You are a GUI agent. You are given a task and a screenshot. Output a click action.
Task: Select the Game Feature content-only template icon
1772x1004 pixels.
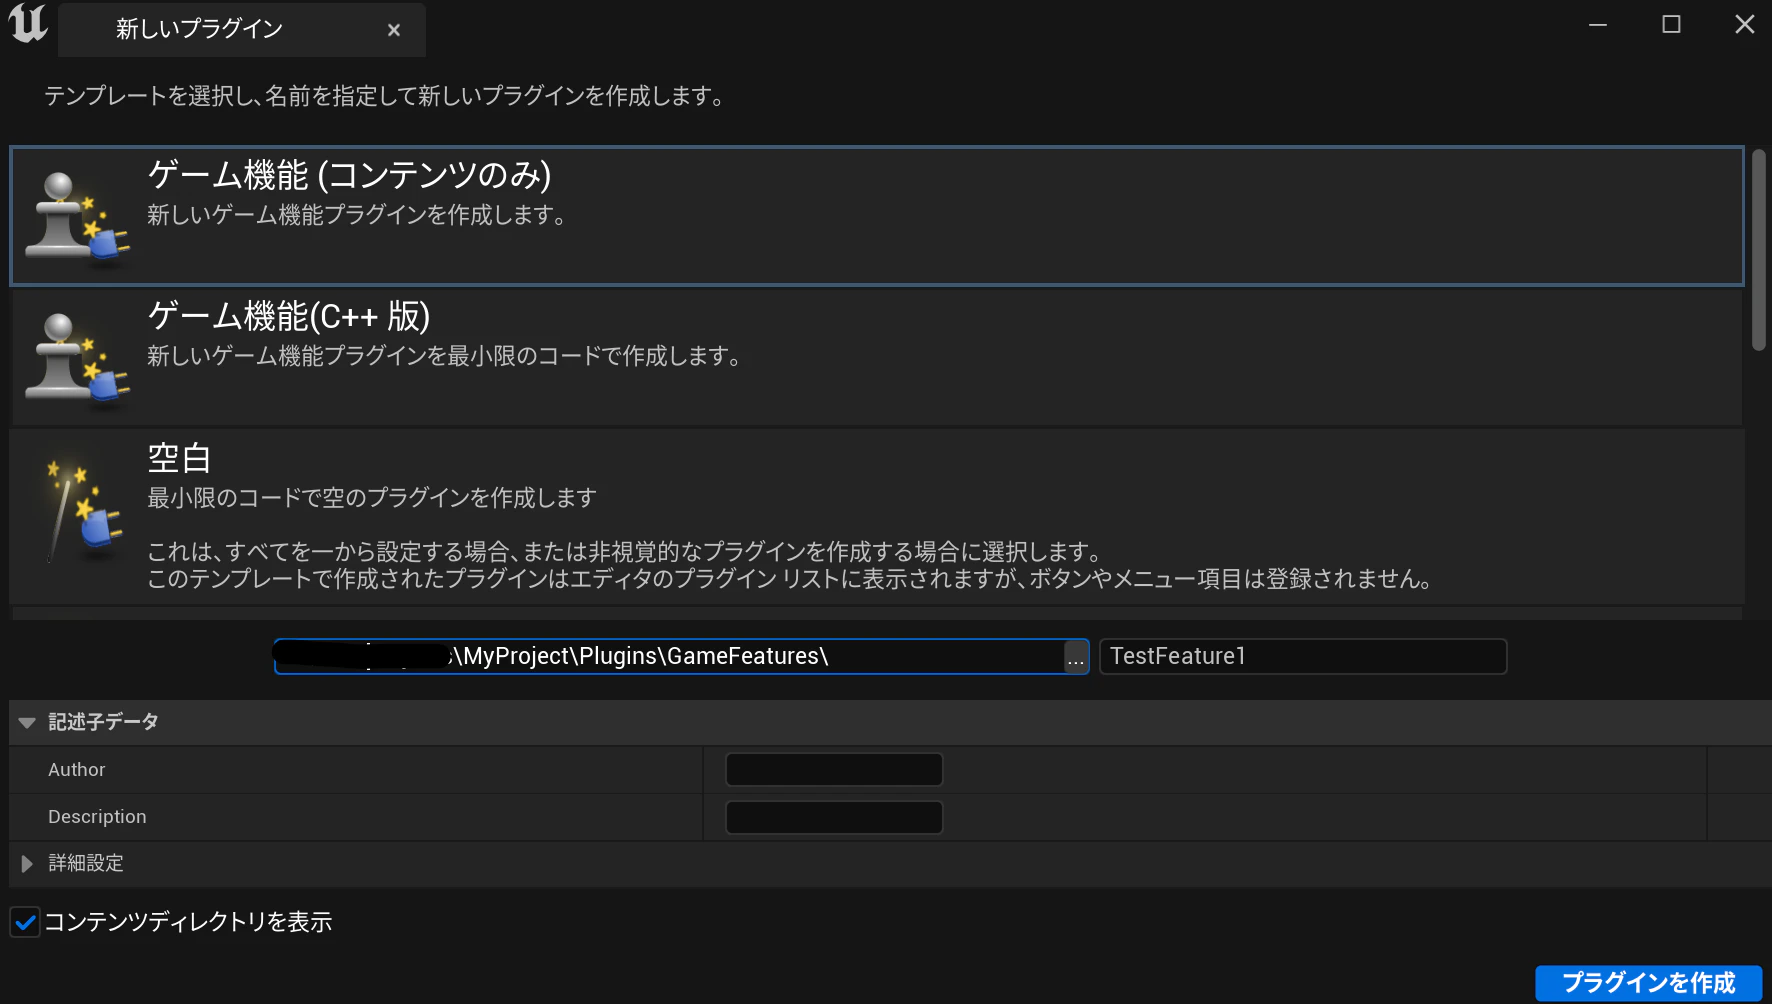tap(77, 216)
